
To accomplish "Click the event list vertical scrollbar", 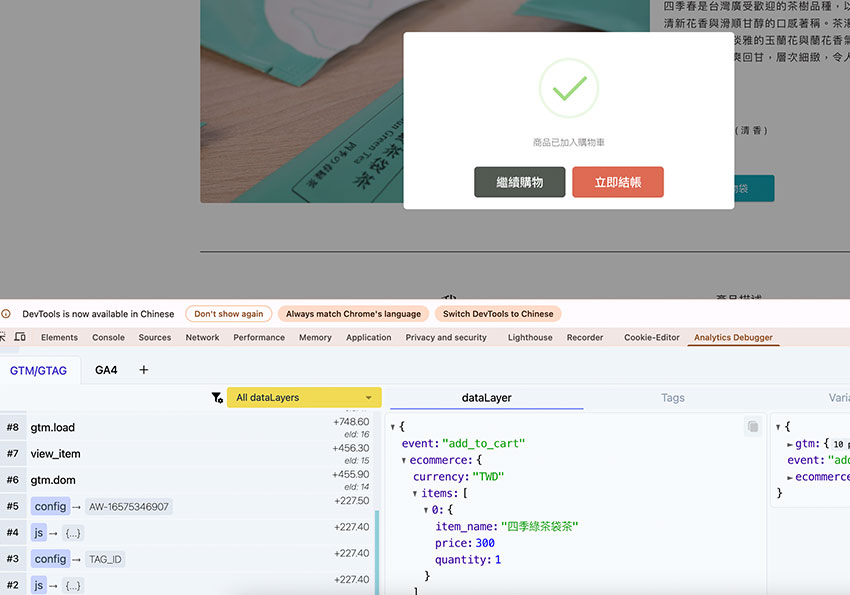I will pos(377,550).
